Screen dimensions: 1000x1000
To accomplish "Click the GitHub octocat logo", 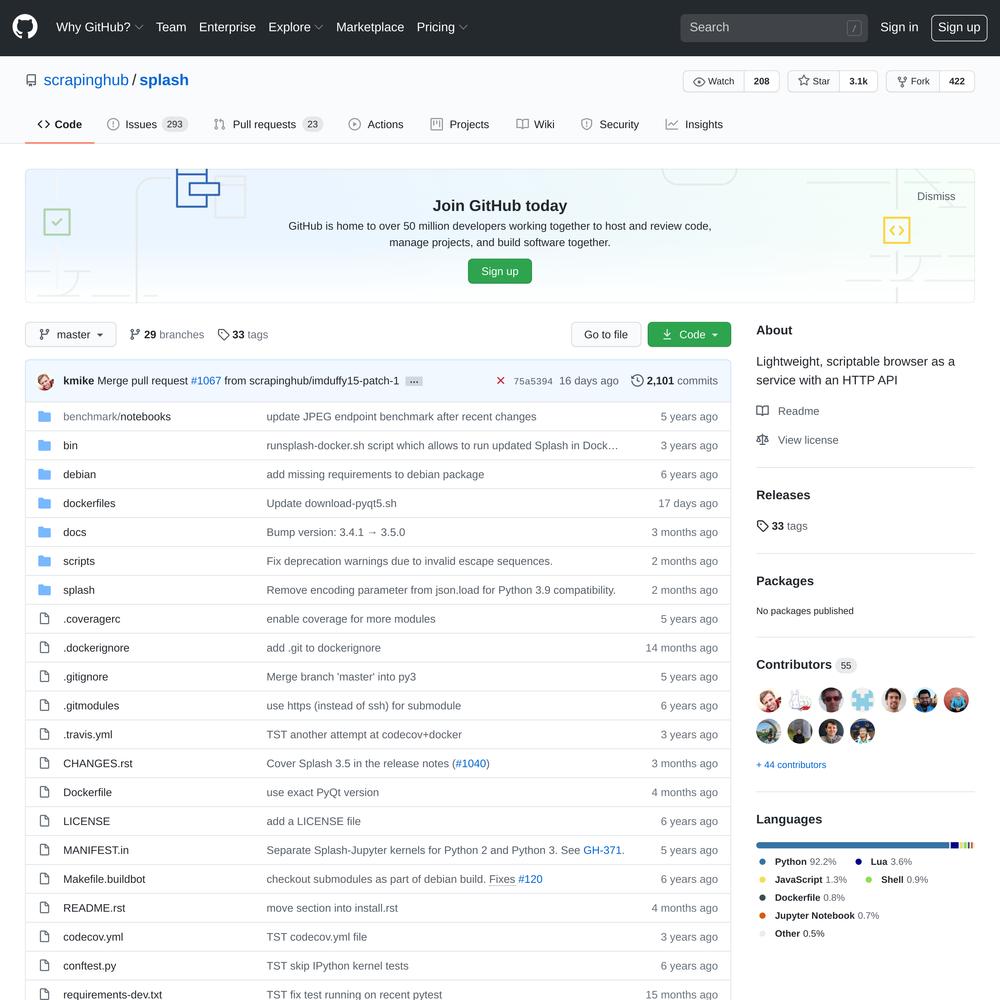I will tap(25, 27).
